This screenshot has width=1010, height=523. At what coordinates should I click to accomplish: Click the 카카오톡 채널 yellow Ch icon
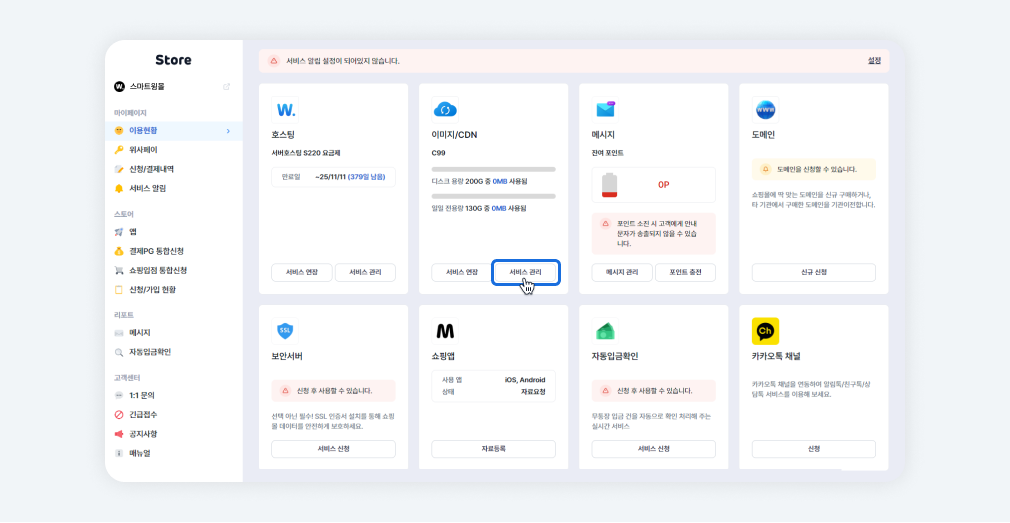pos(765,331)
